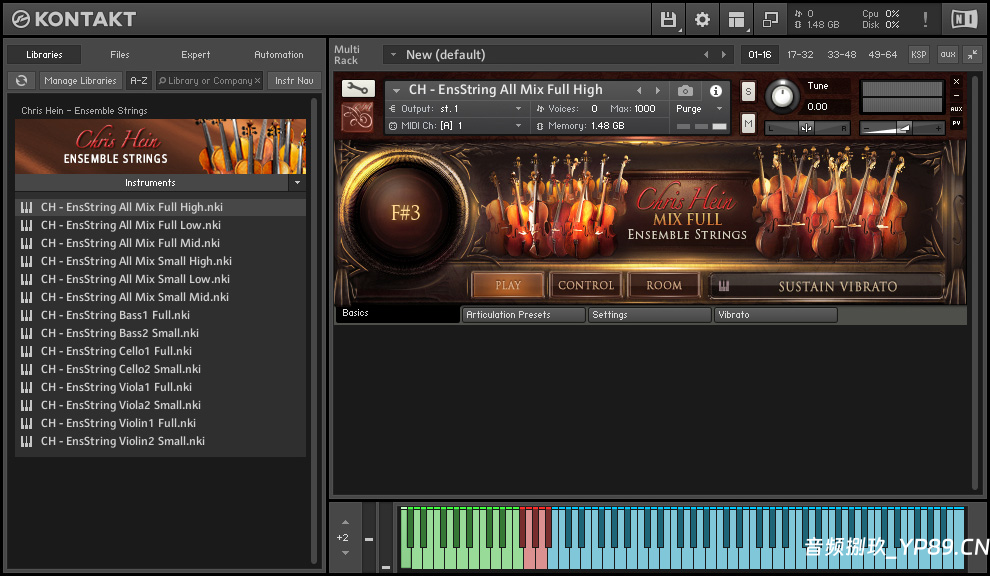Image resolution: width=990 pixels, height=576 pixels.
Task: Click the Native Instruments logo icon
Action: click(x=963, y=18)
